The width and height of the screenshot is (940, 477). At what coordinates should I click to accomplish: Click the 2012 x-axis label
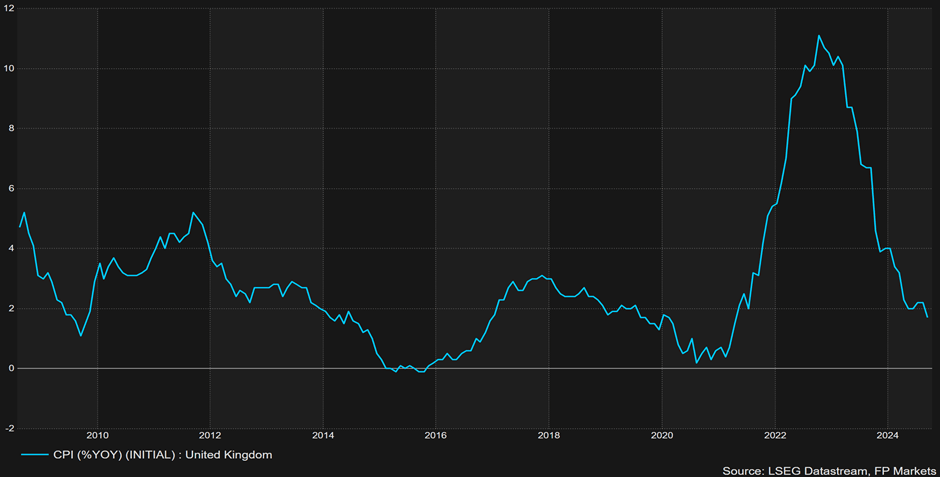[209, 434]
